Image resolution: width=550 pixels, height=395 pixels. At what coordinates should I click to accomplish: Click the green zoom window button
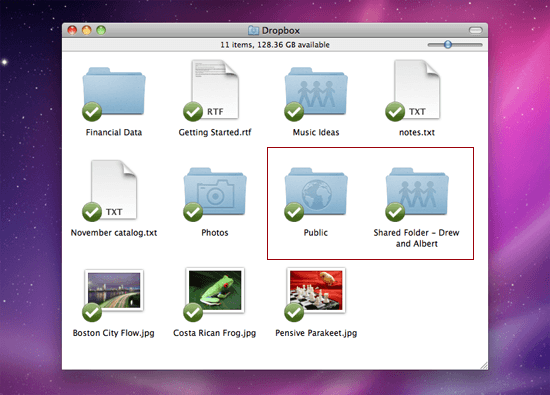(x=101, y=30)
